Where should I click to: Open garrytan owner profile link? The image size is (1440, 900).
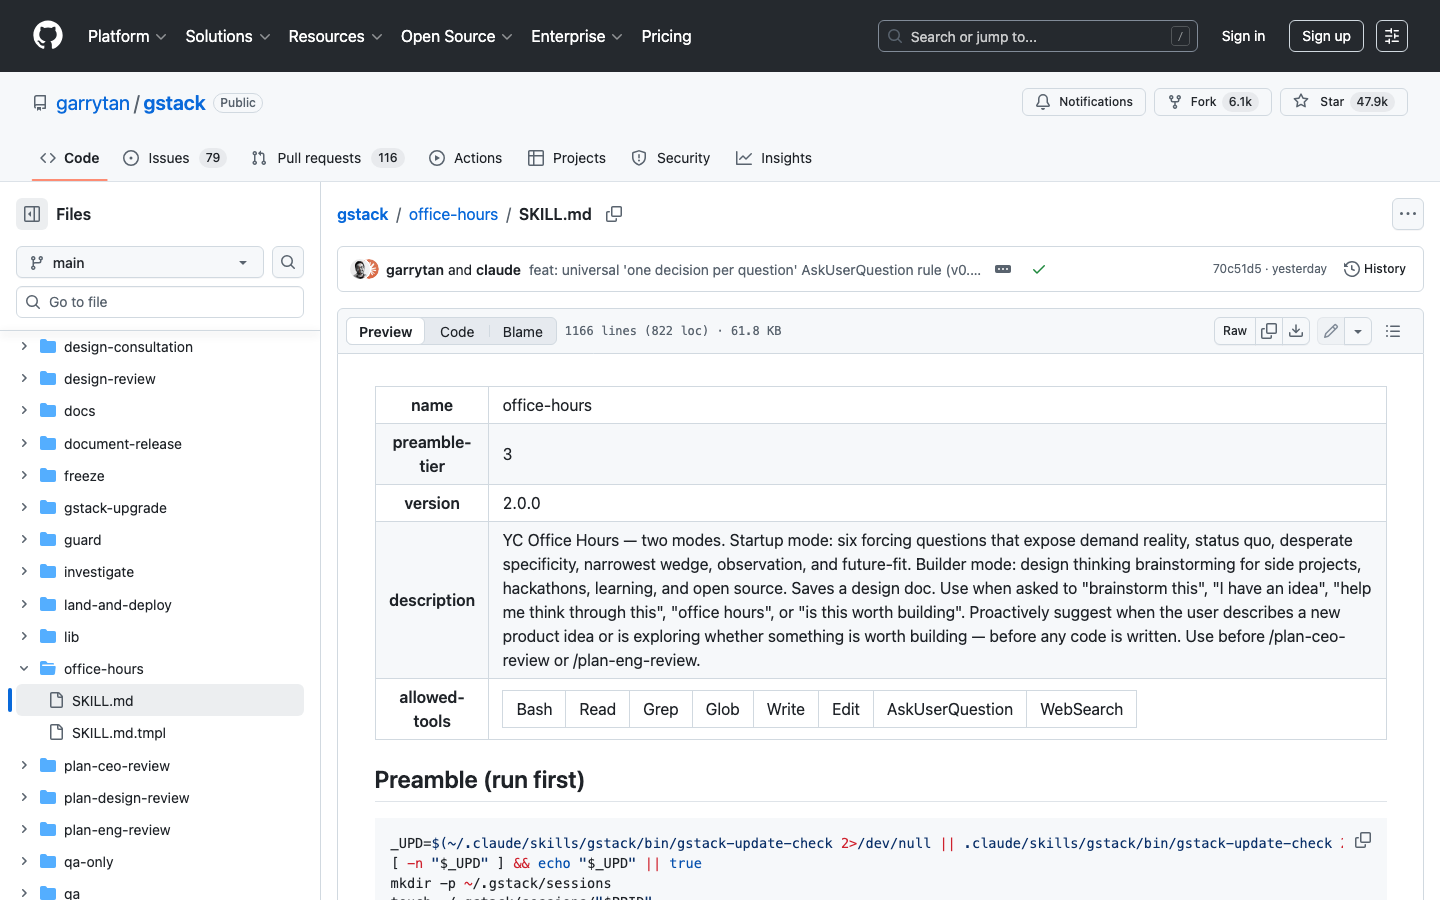(x=93, y=103)
